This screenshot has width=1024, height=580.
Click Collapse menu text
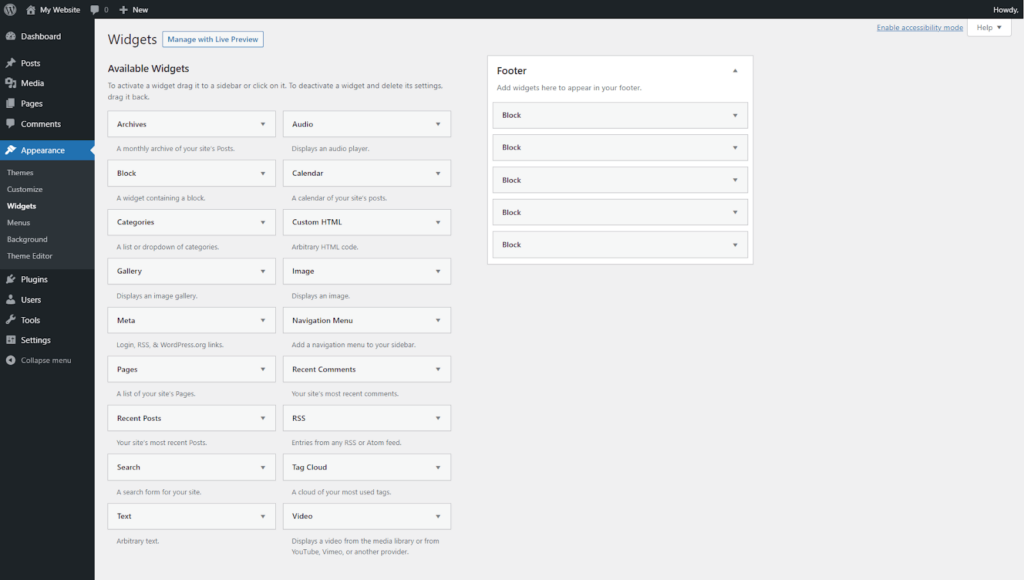pyautogui.click(x=46, y=361)
